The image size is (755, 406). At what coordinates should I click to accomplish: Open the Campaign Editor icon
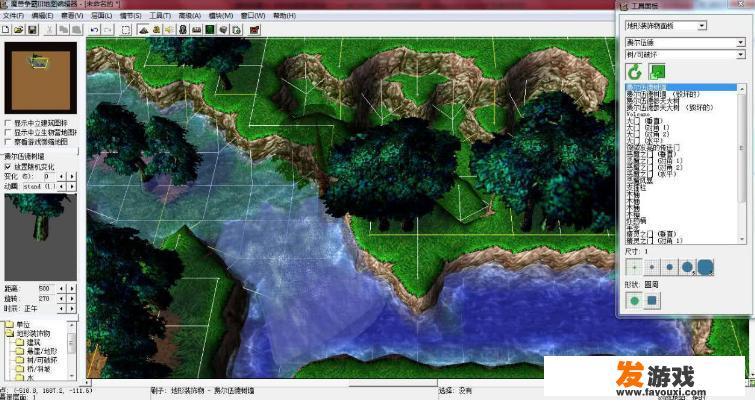[x=196, y=30]
